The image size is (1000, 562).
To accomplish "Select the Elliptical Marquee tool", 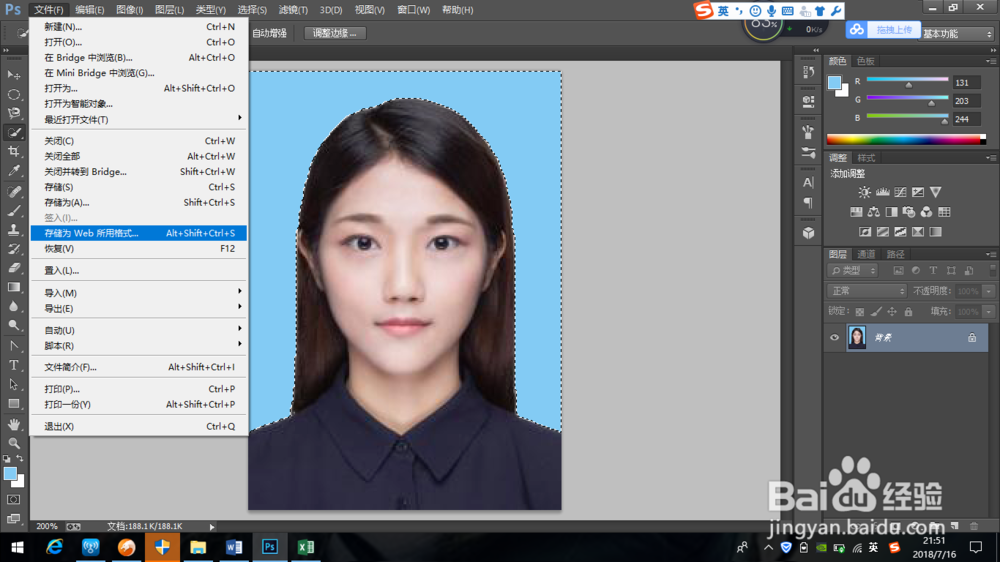I will point(13,94).
